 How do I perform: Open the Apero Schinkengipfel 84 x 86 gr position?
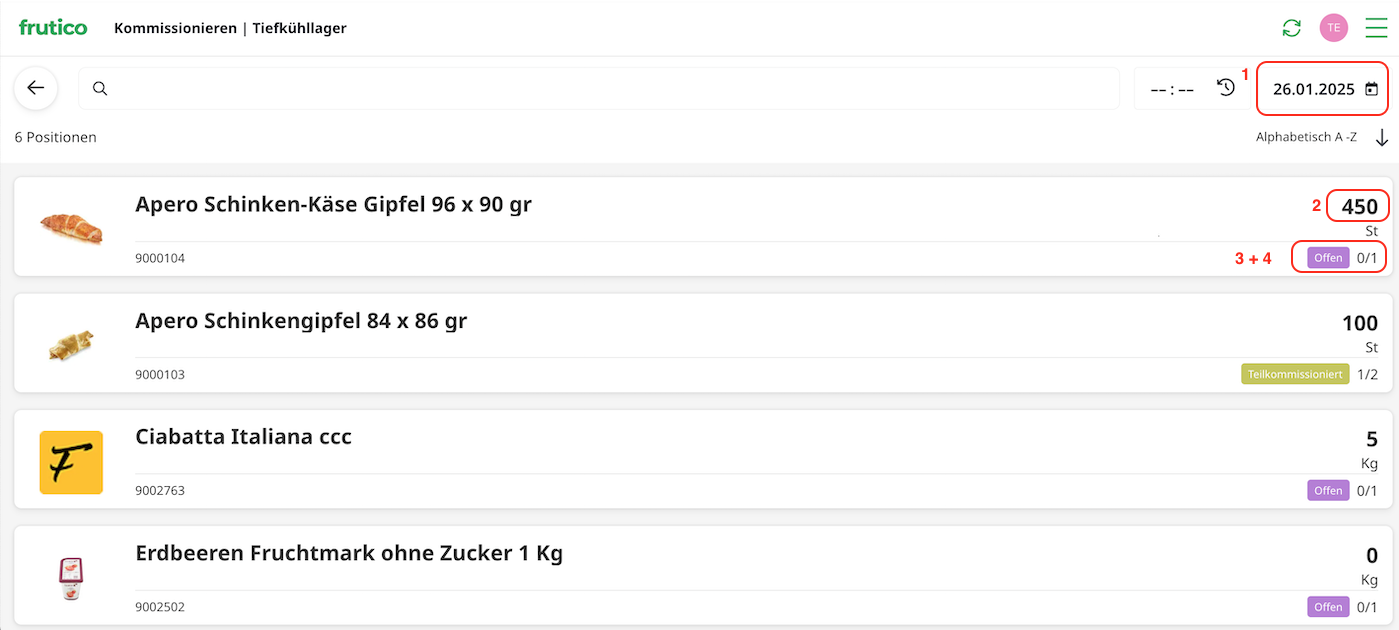[x=301, y=321]
